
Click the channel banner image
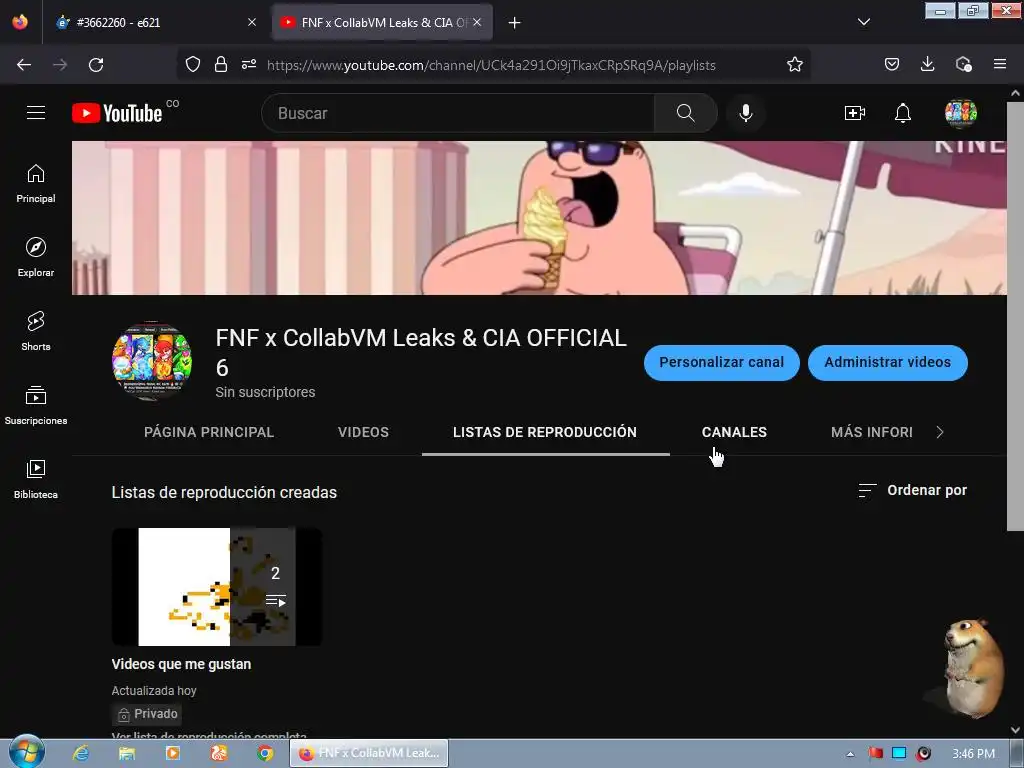[x=539, y=217]
